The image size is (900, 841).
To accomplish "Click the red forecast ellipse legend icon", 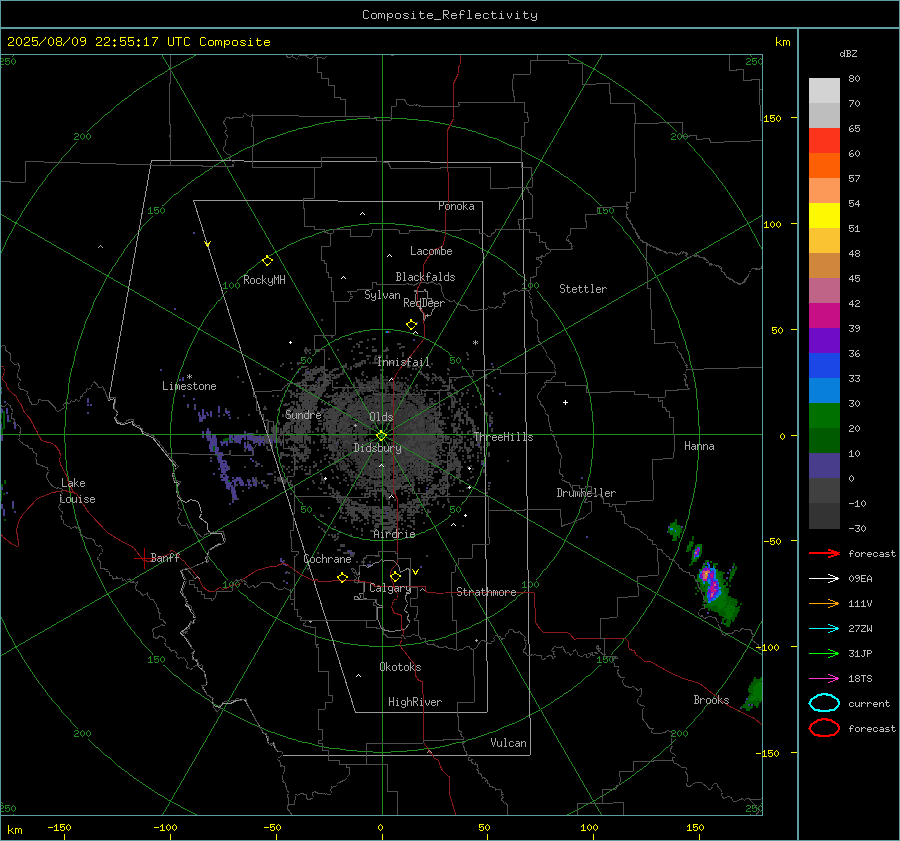I will point(824,728).
